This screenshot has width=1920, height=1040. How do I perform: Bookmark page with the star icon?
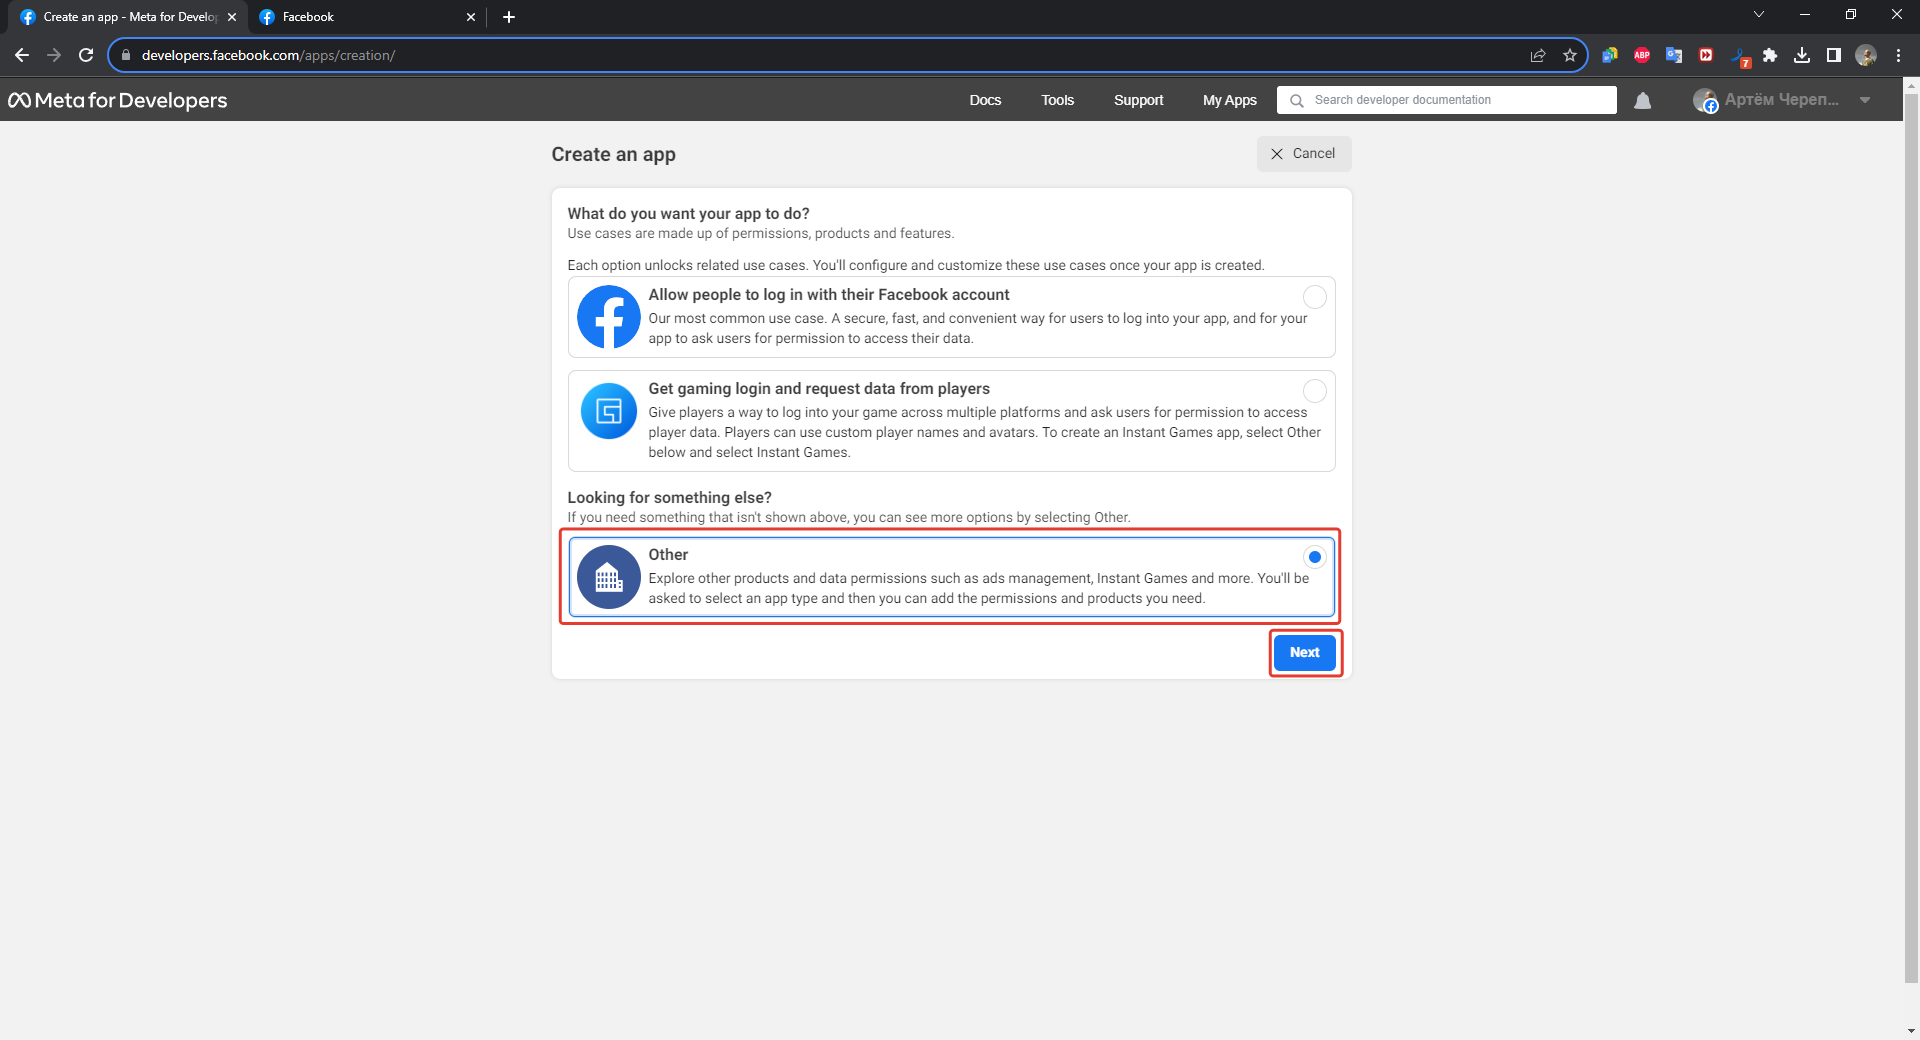[1570, 55]
